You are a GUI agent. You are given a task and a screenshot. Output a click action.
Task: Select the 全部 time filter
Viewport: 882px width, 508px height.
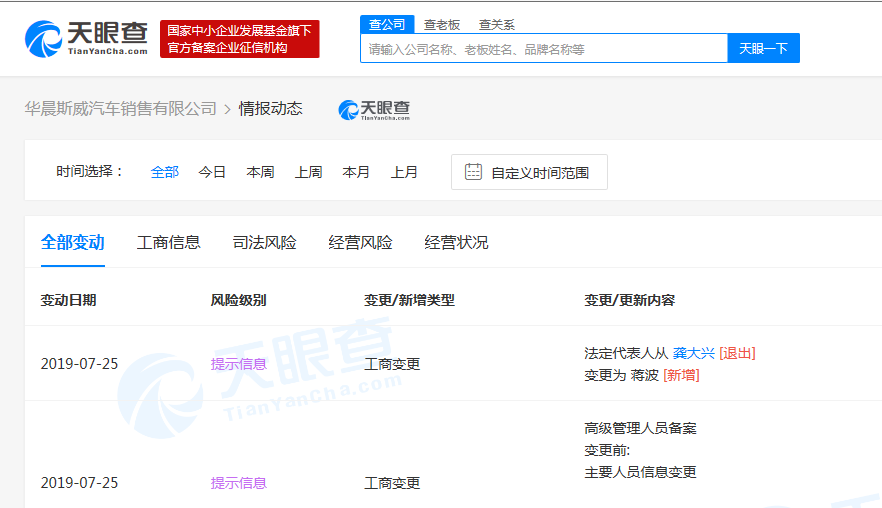pyautogui.click(x=165, y=172)
